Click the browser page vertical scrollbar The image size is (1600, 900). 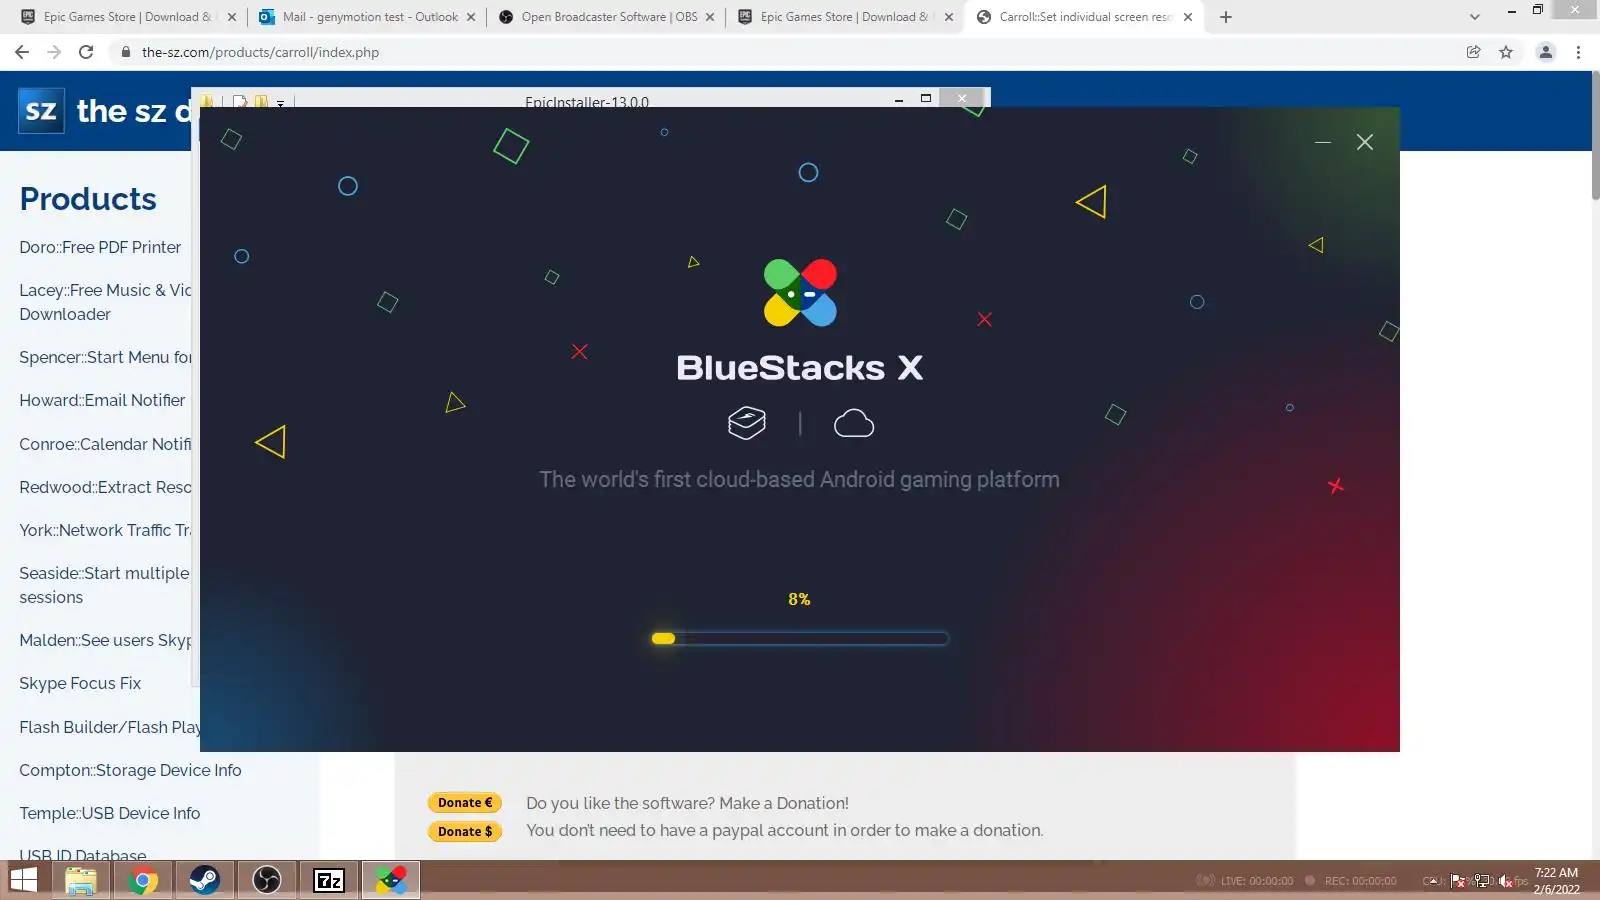(x=1595, y=135)
